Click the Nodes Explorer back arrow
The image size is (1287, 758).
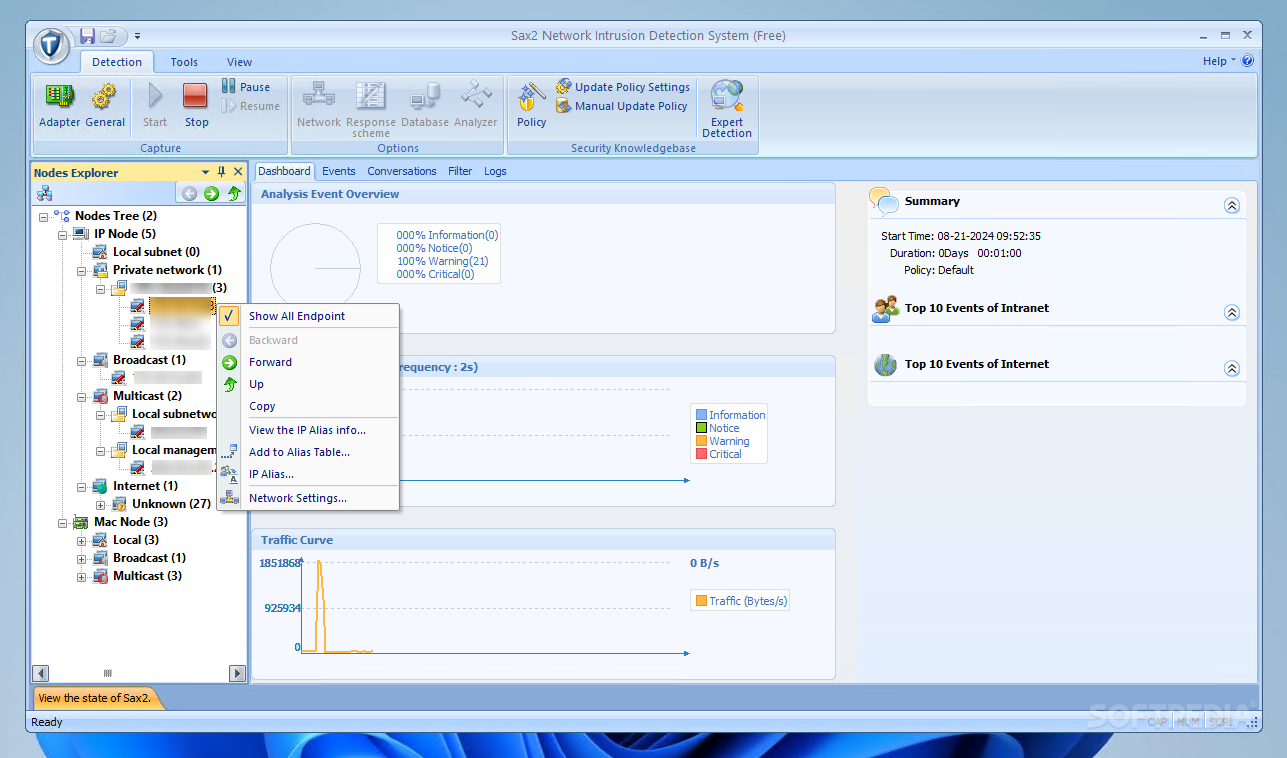[x=189, y=194]
